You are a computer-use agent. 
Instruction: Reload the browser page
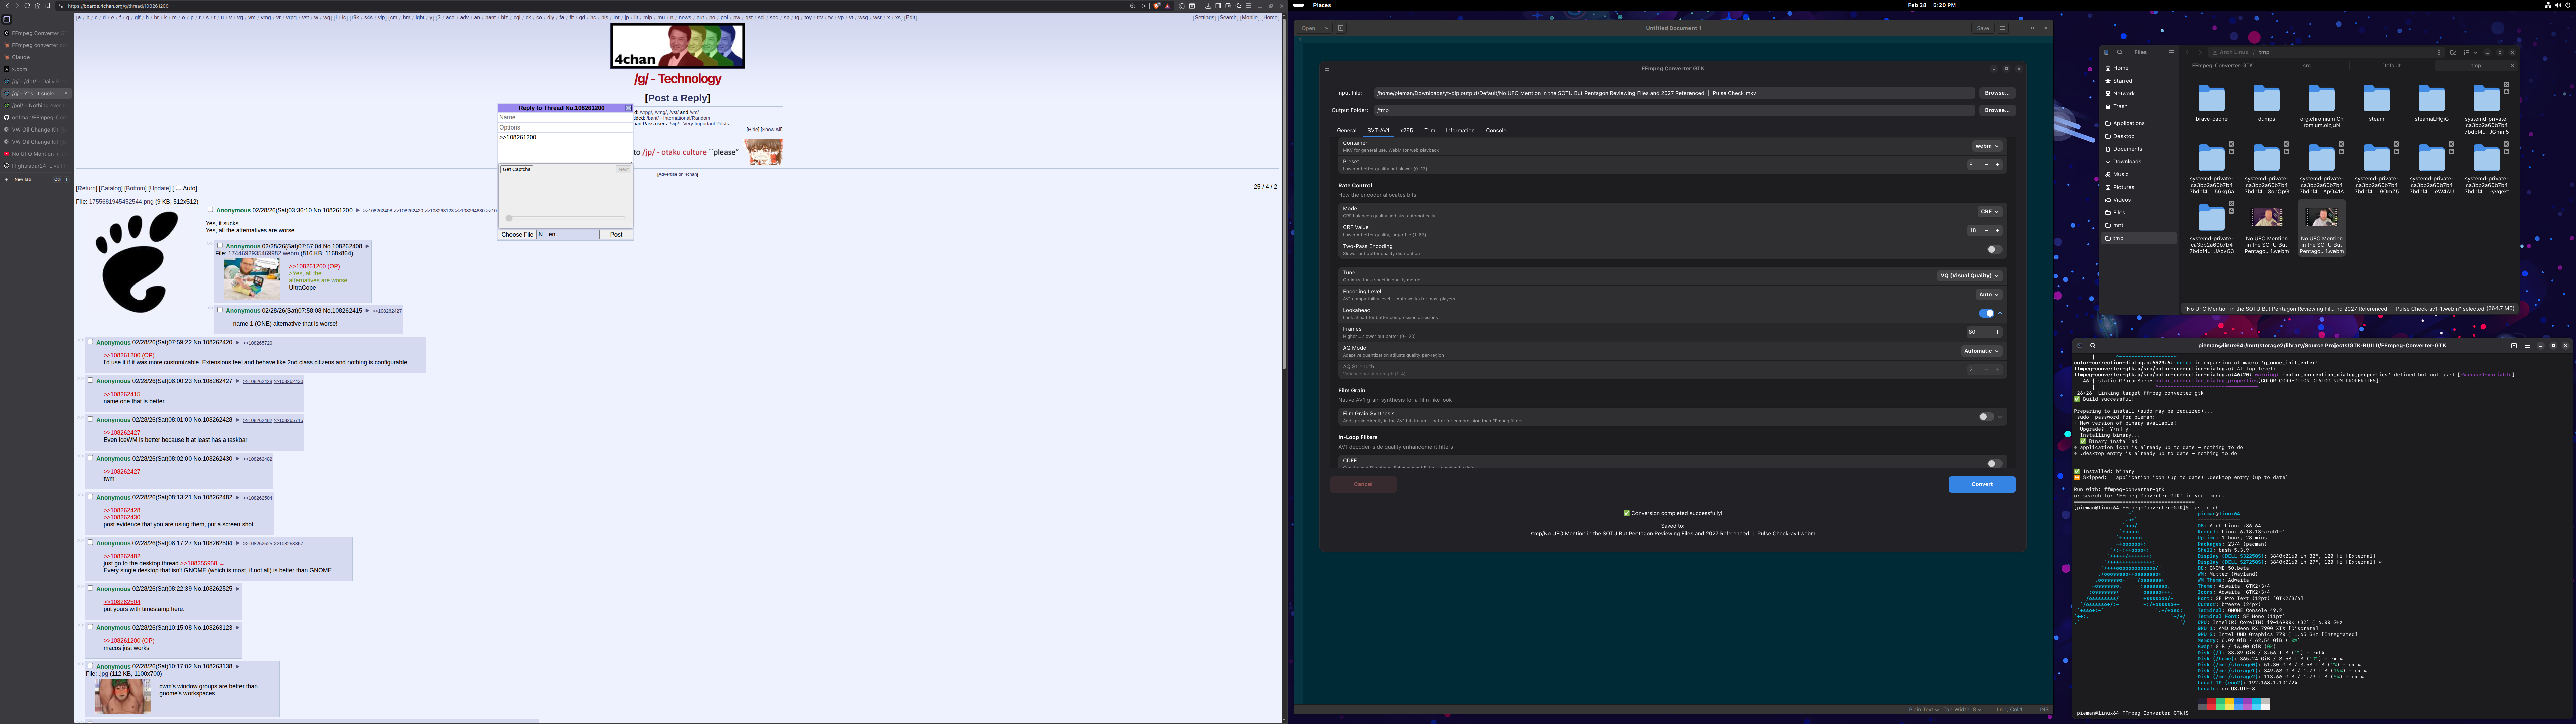27,6
